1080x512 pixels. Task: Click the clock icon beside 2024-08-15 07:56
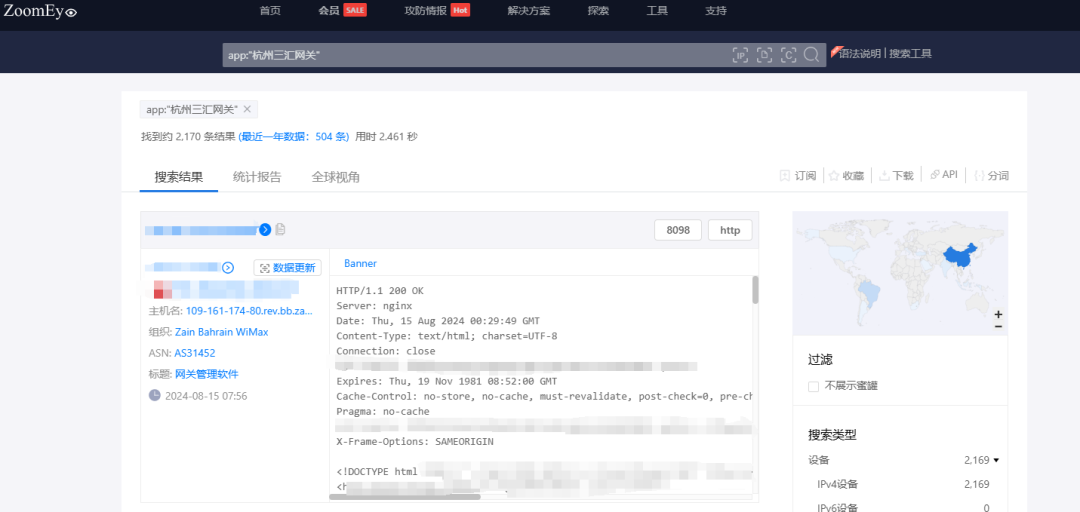click(155, 396)
